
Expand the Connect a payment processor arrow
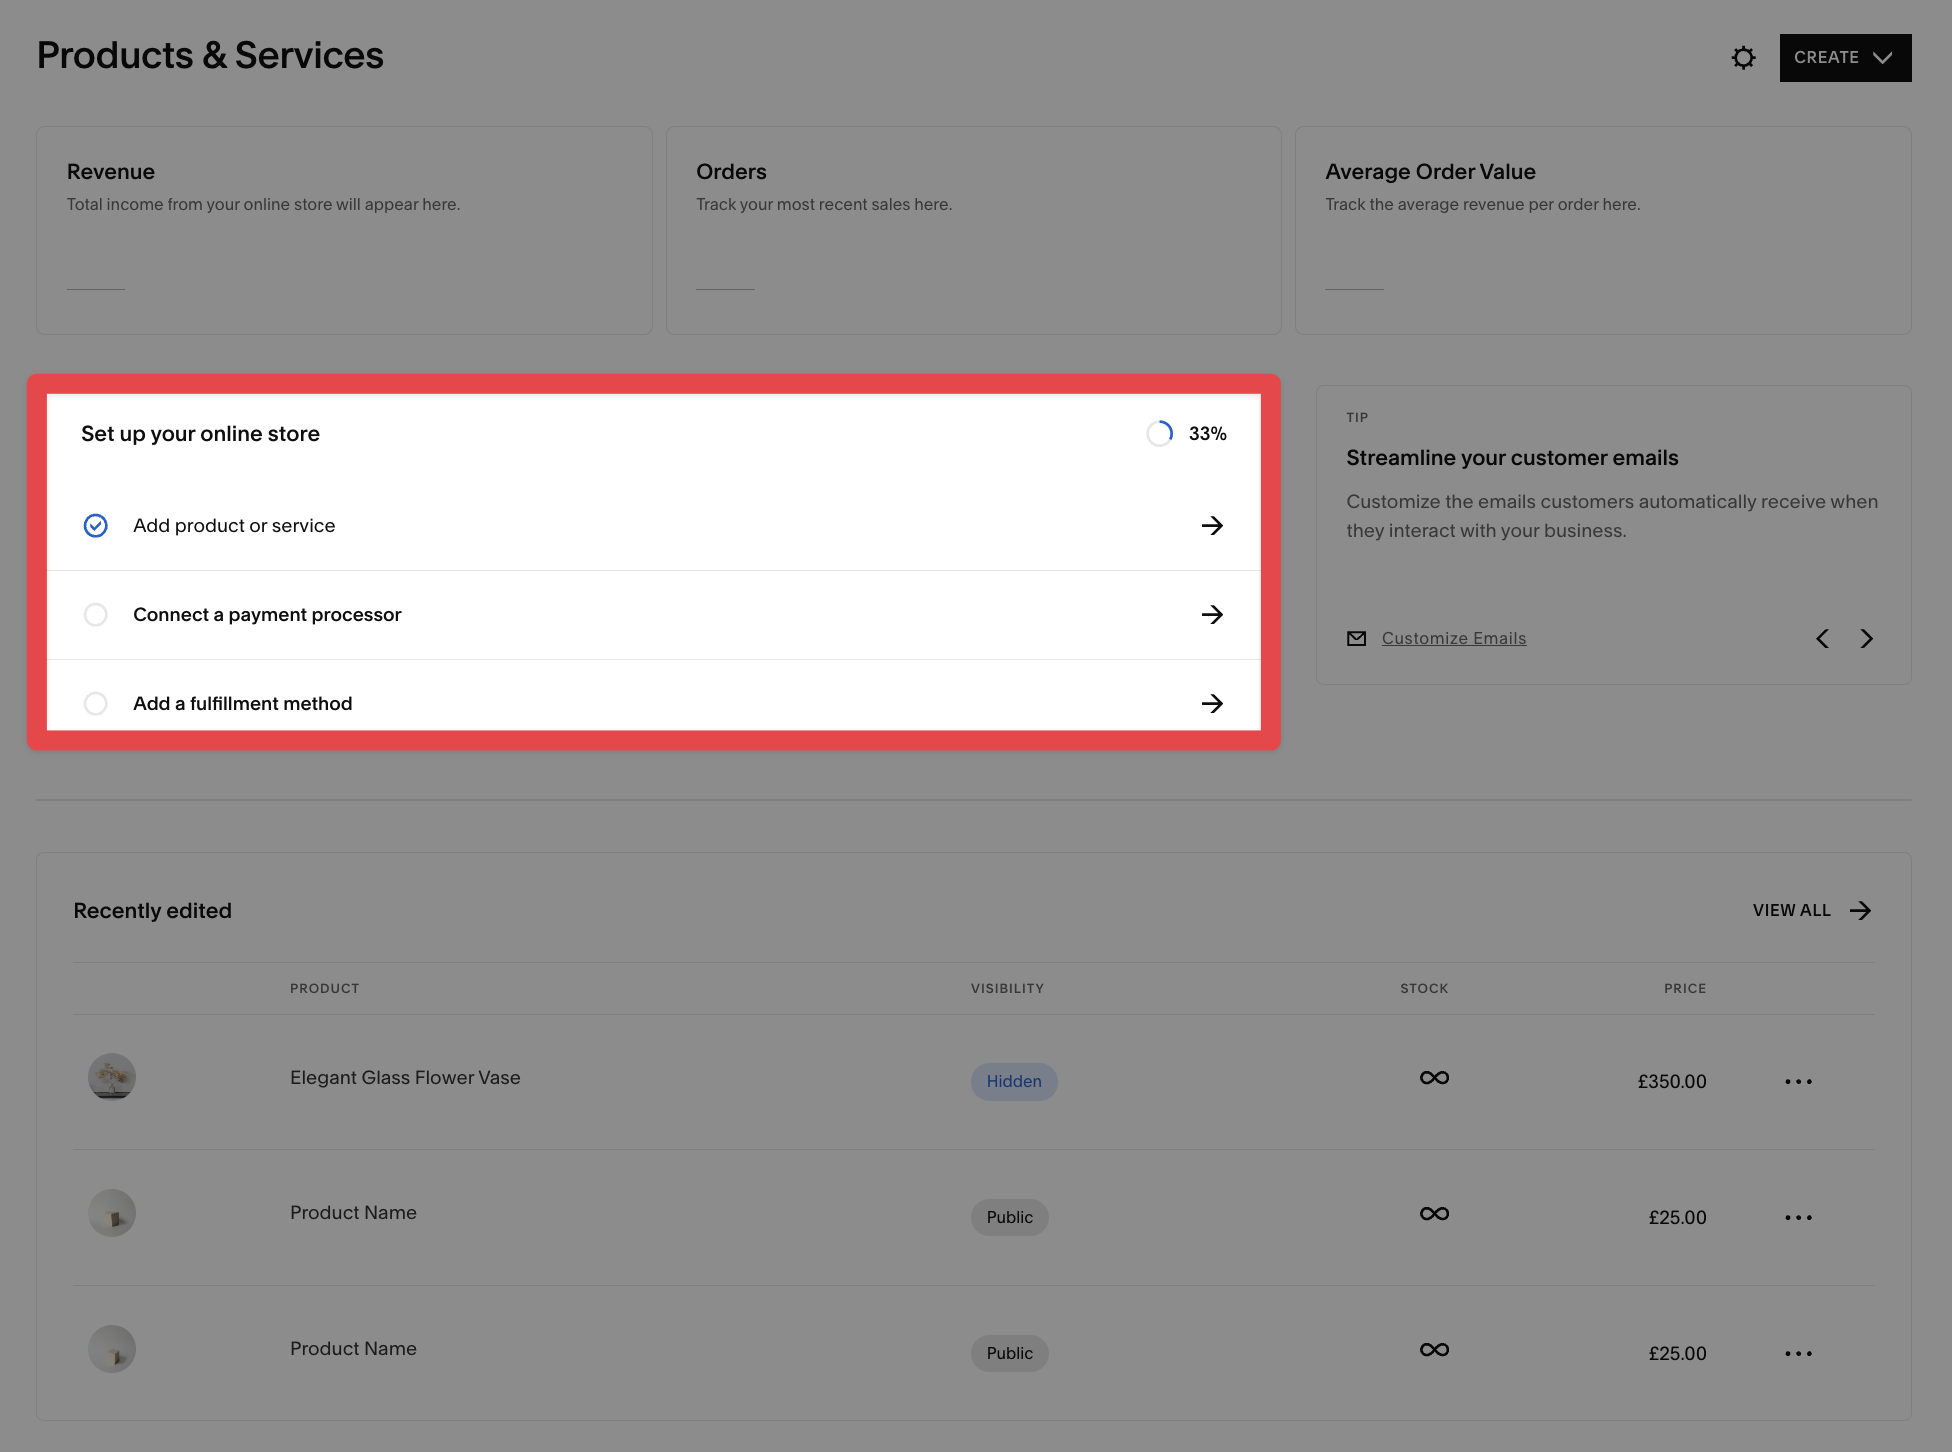pos(1212,613)
